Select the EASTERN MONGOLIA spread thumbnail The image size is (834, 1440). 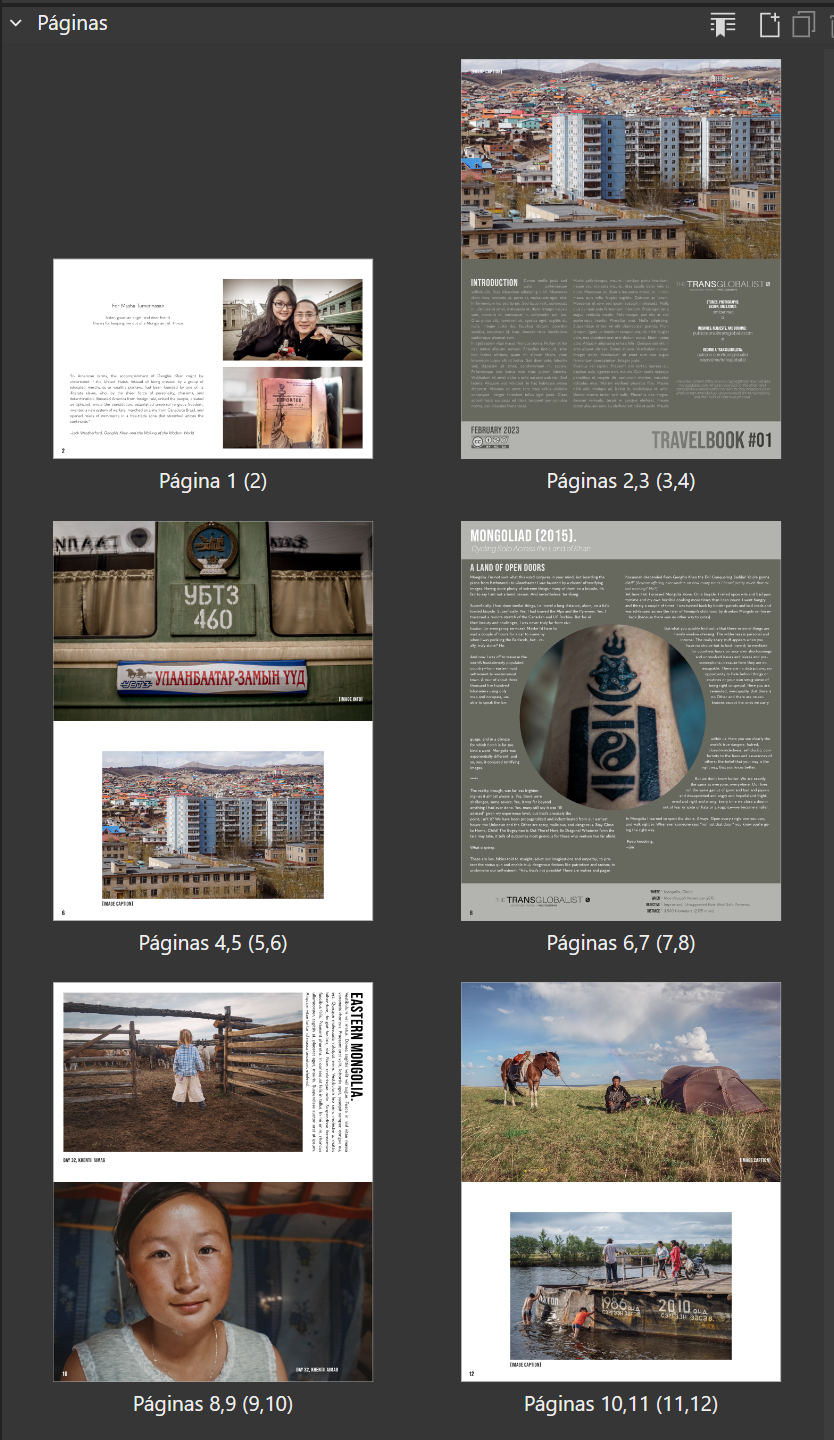pyautogui.click(x=211, y=1180)
